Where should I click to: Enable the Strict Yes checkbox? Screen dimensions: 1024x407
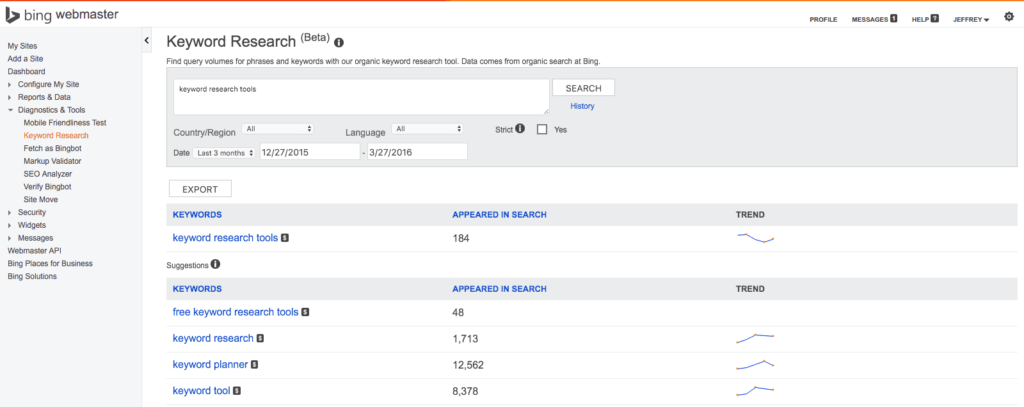[541, 129]
